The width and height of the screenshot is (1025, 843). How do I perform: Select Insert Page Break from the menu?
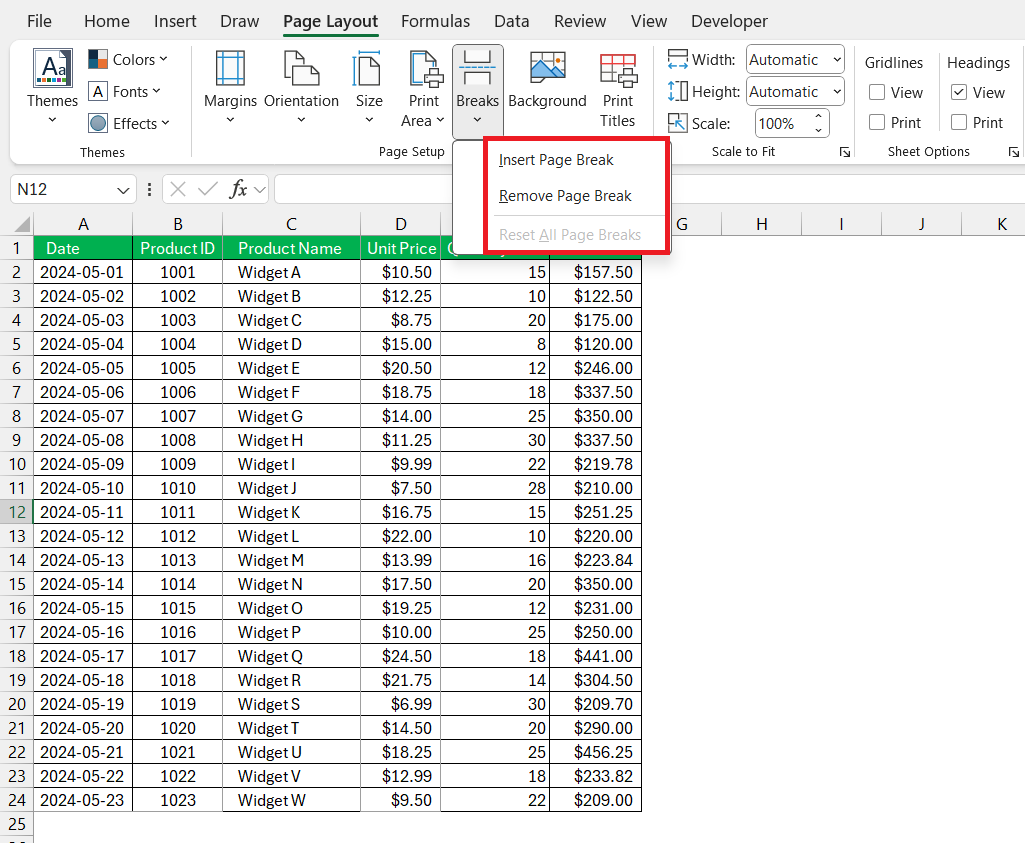click(x=558, y=160)
